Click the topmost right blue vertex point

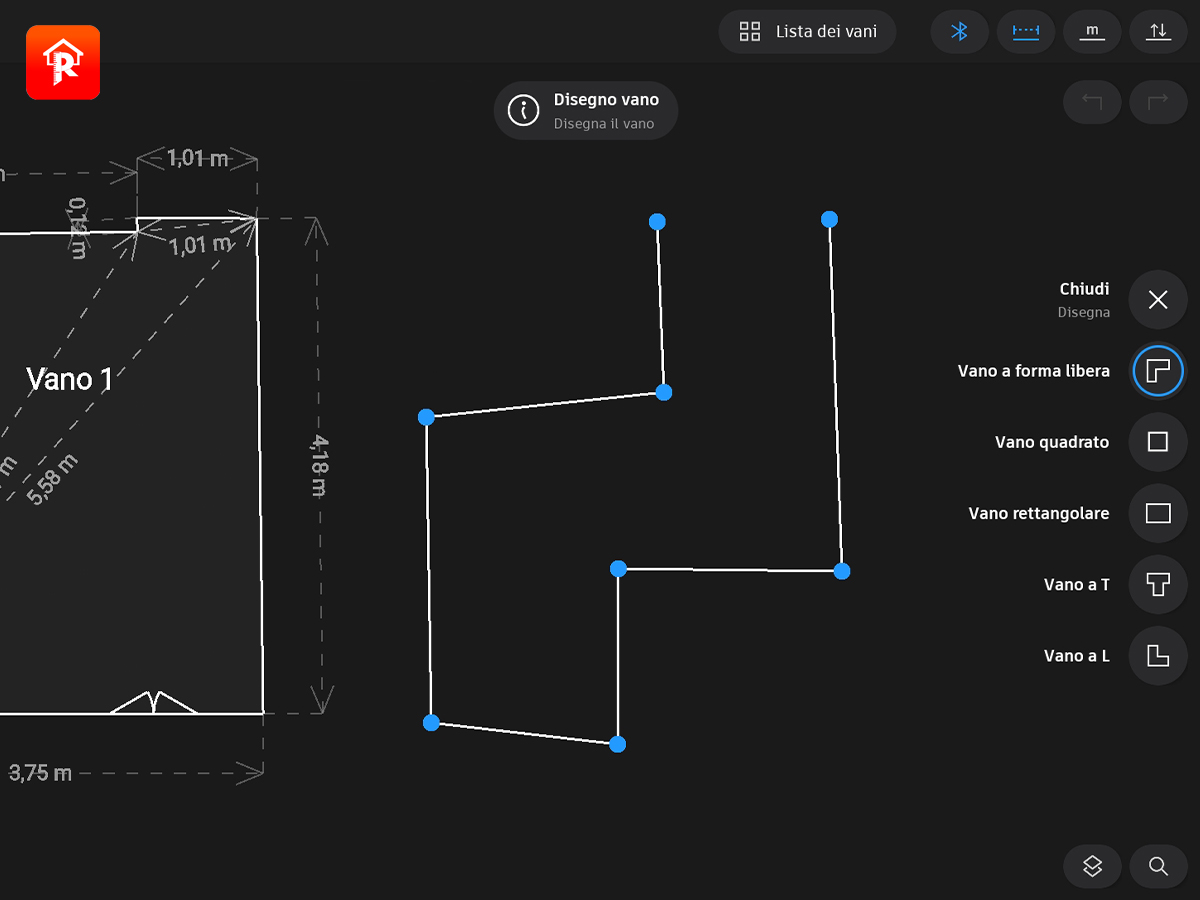pyautogui.click(x=829, y=219)
